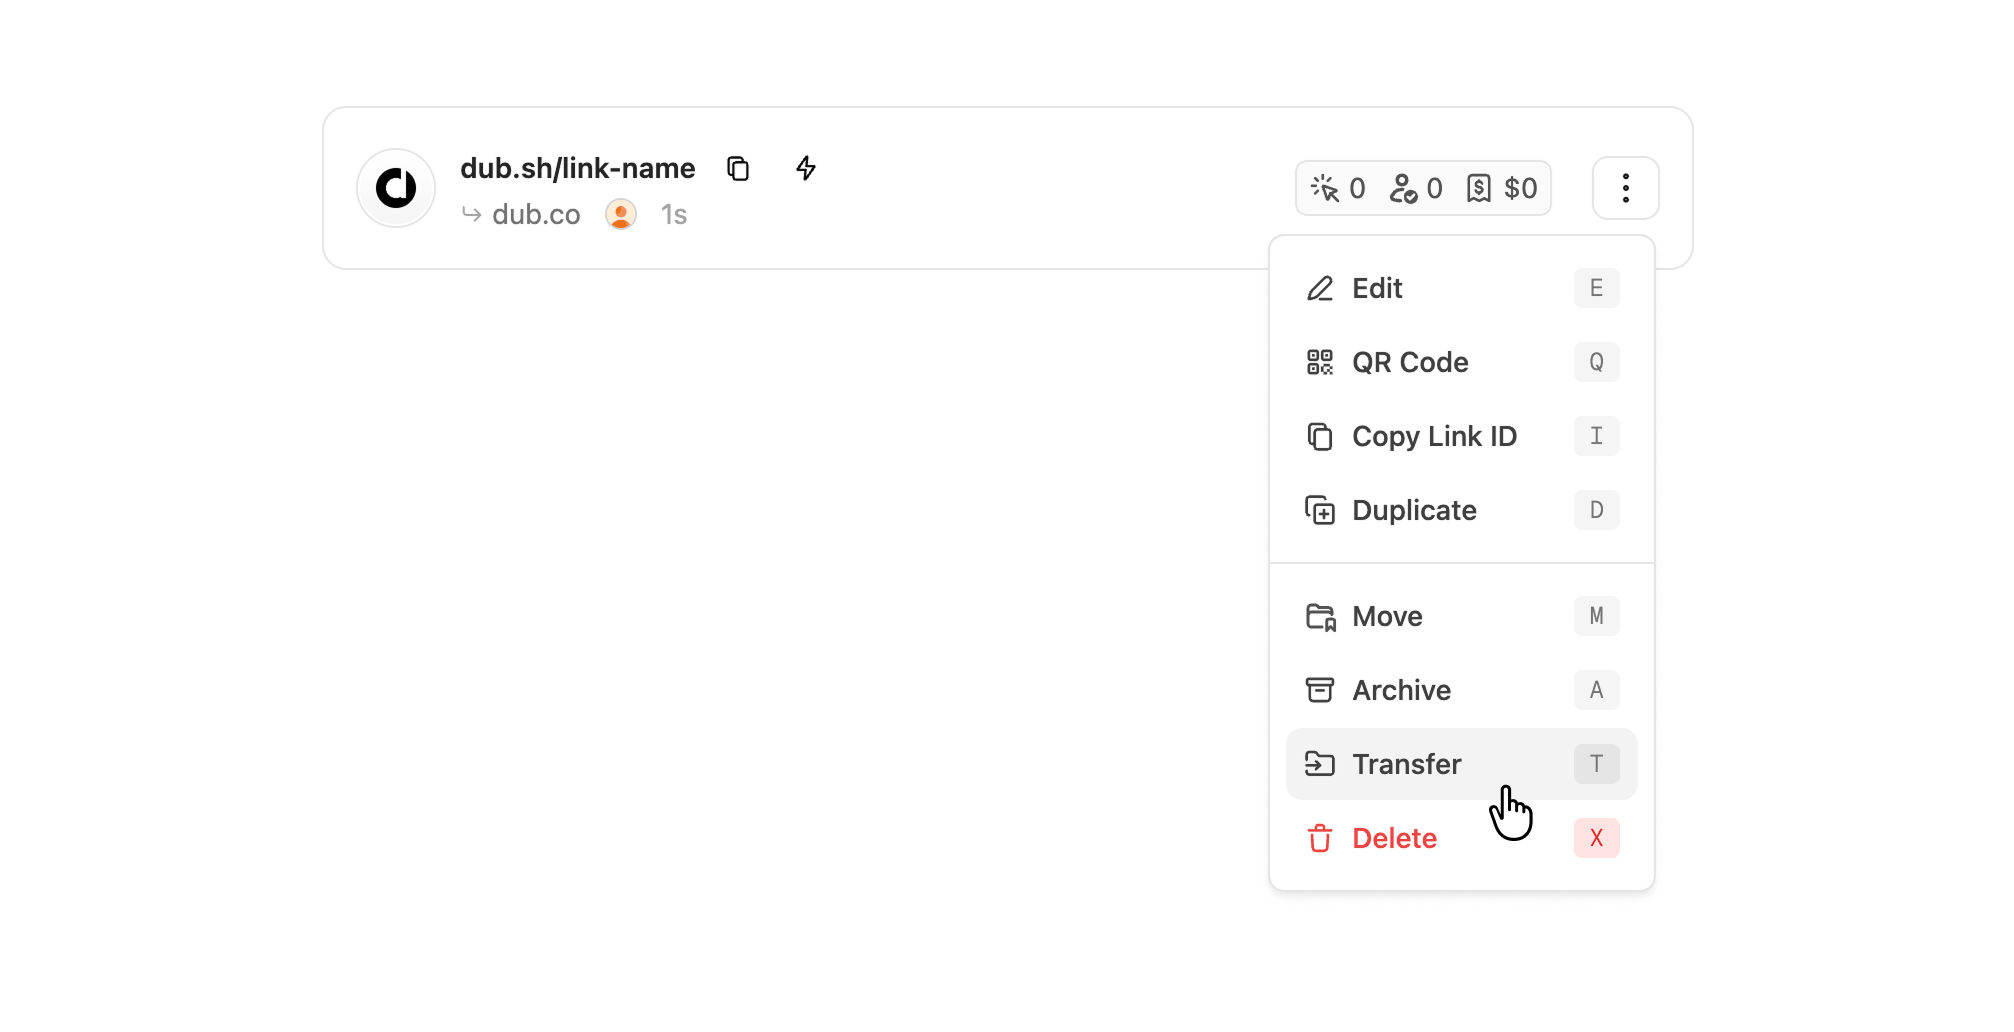Image resolution: width=2014 pixels, height=1032 pixels.
Task: Archive the link via menu
Action: click(1462, 690)
